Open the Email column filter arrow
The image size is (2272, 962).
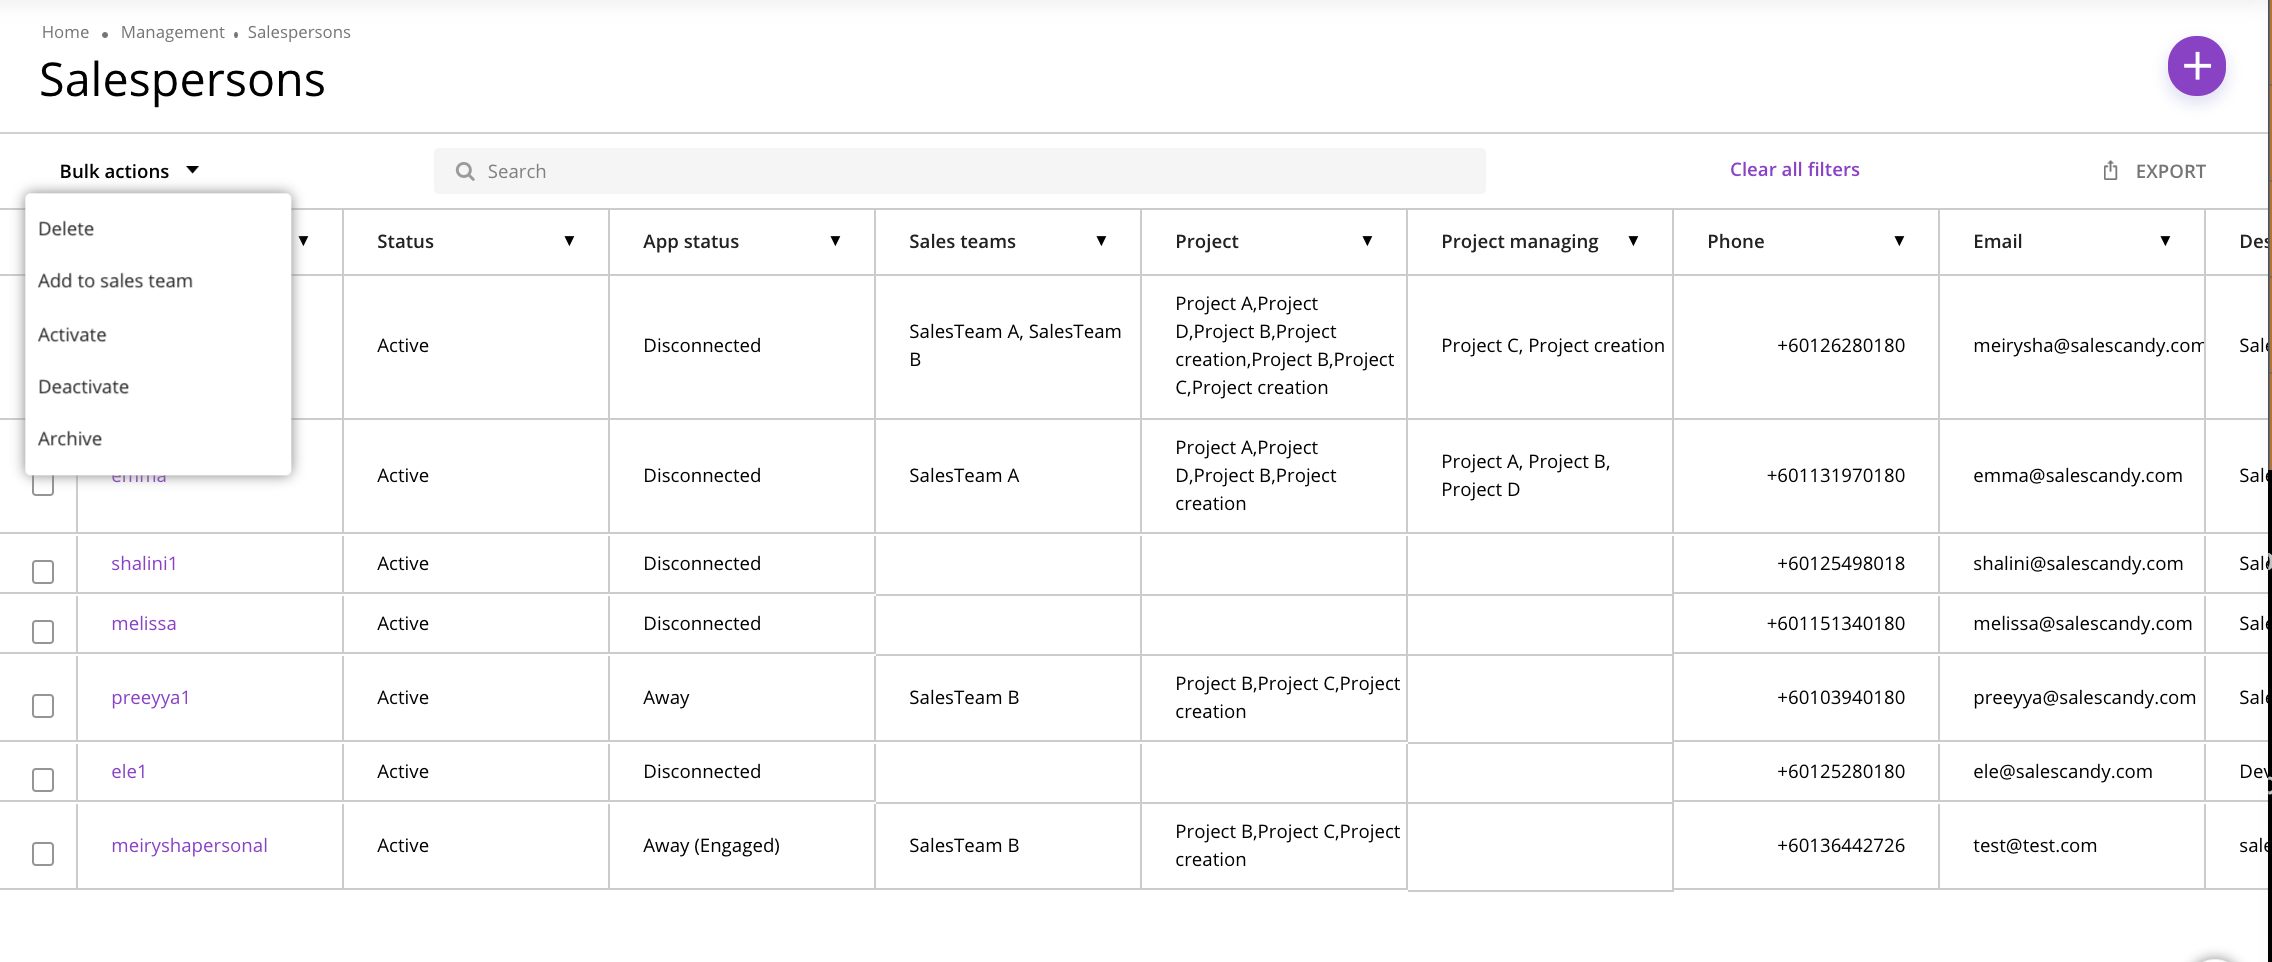(x=2165, y=241)
